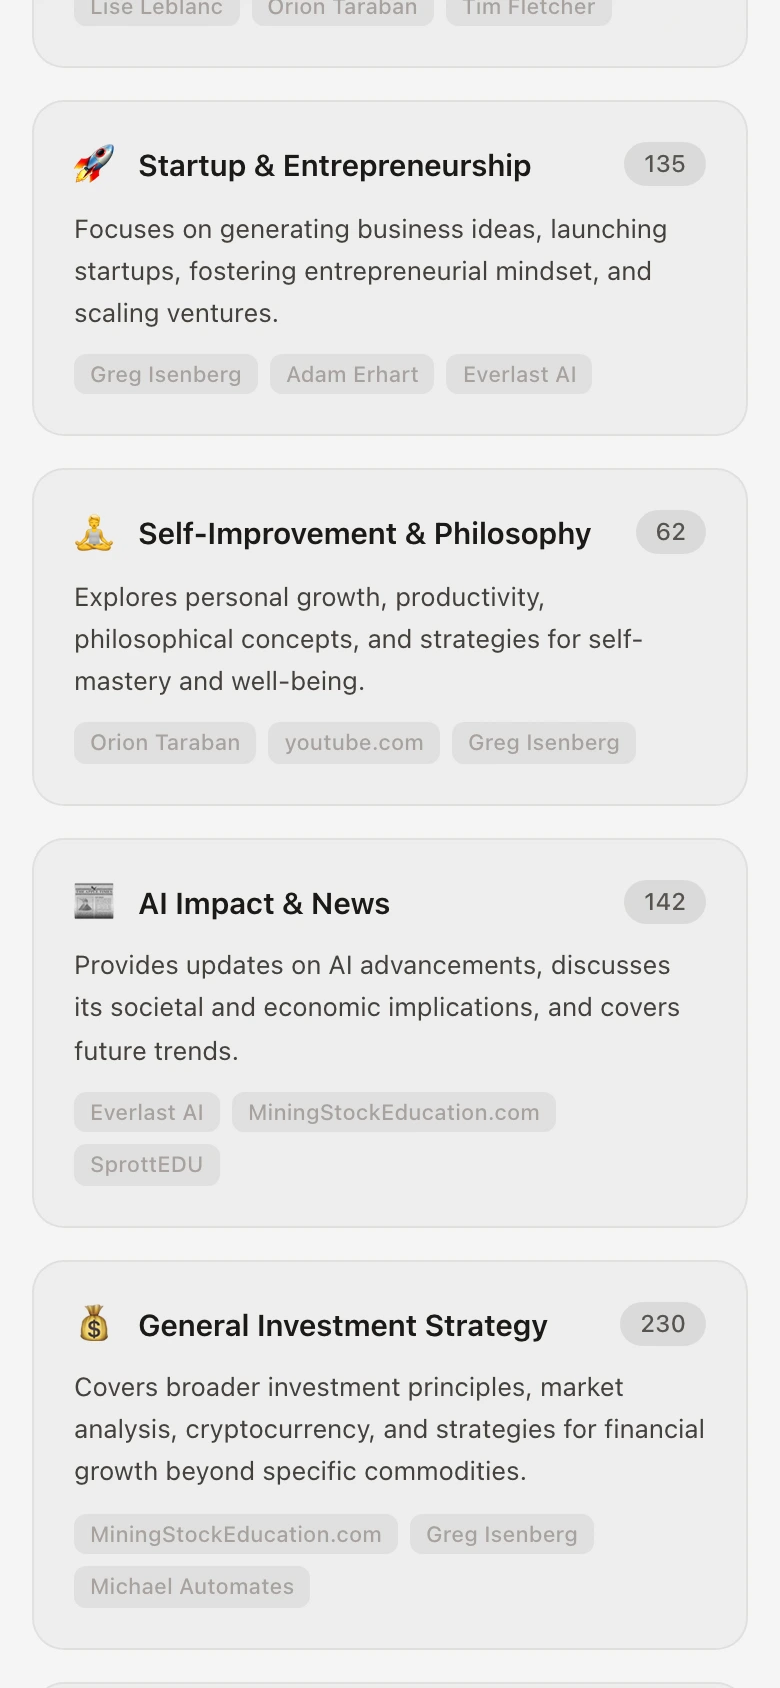
Task: Select the Adam Erhart tag
Action: click(x=352, y=374)
